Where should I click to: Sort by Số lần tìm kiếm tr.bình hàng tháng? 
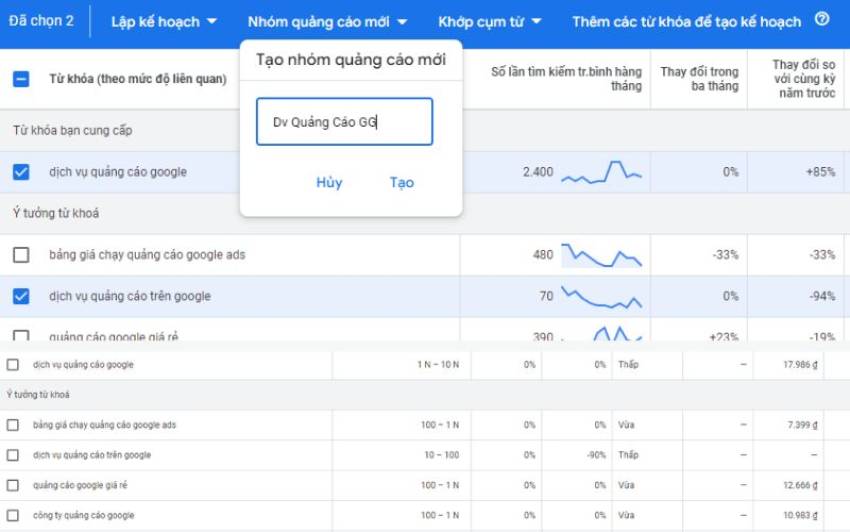point(566,79)
